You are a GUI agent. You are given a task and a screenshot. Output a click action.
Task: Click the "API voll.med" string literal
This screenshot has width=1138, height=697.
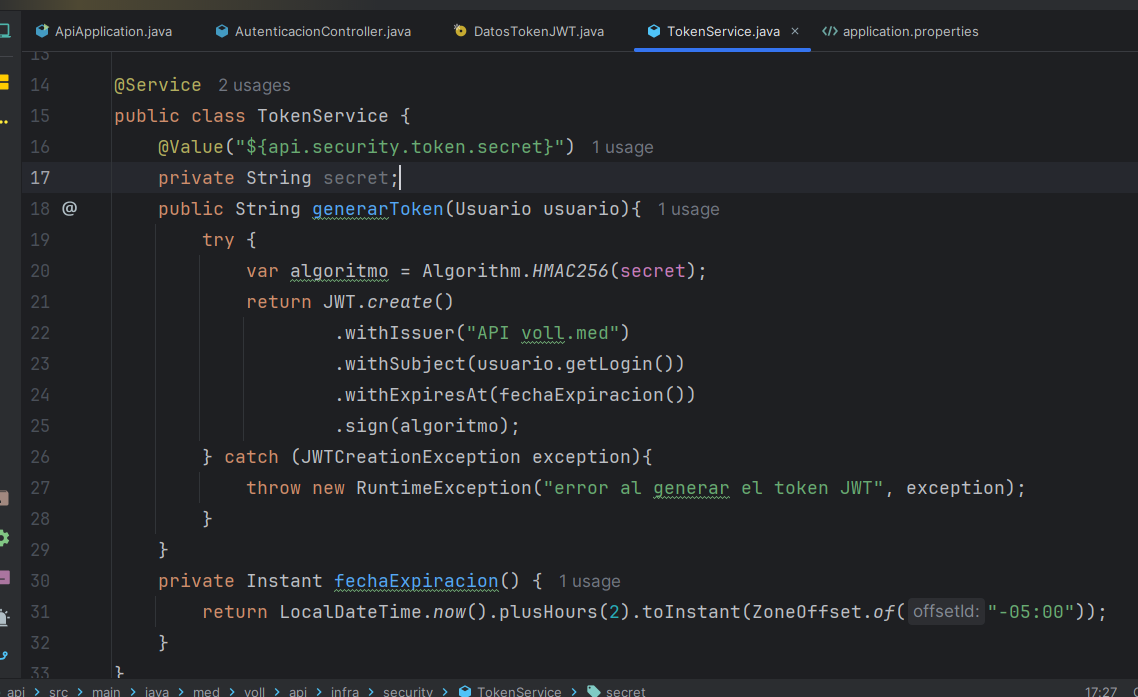pos(542,333)
